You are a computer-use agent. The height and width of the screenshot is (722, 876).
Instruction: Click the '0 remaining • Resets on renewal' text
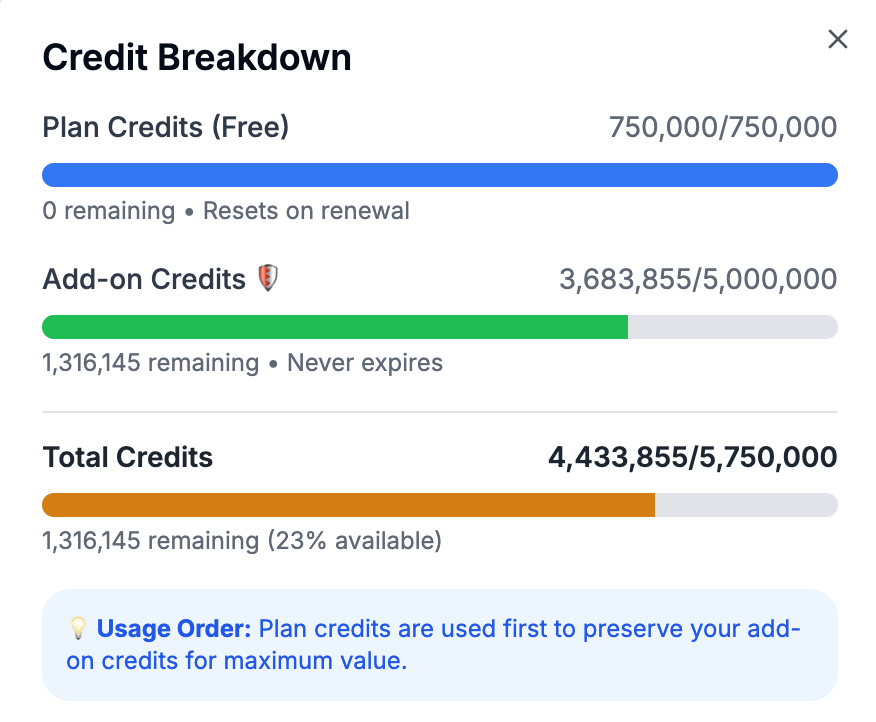[x=226, y=211]
